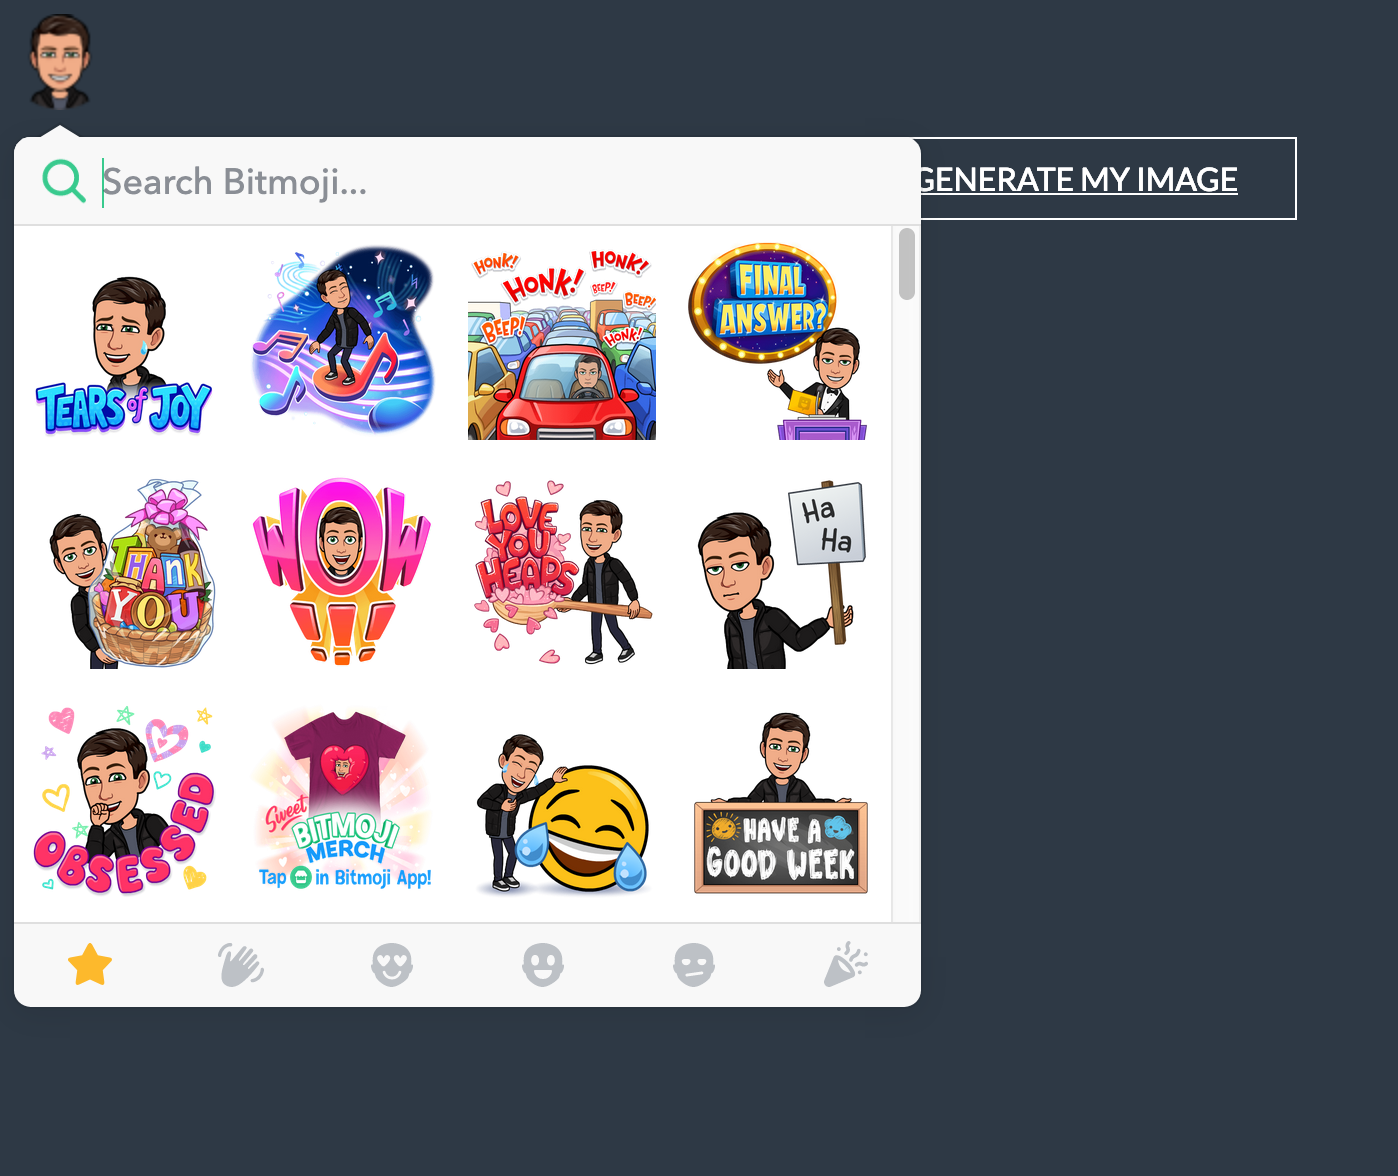This screenshot has width=1398, height=1176.
Task: Open the star popular category tab
Action: click(90, 965)
